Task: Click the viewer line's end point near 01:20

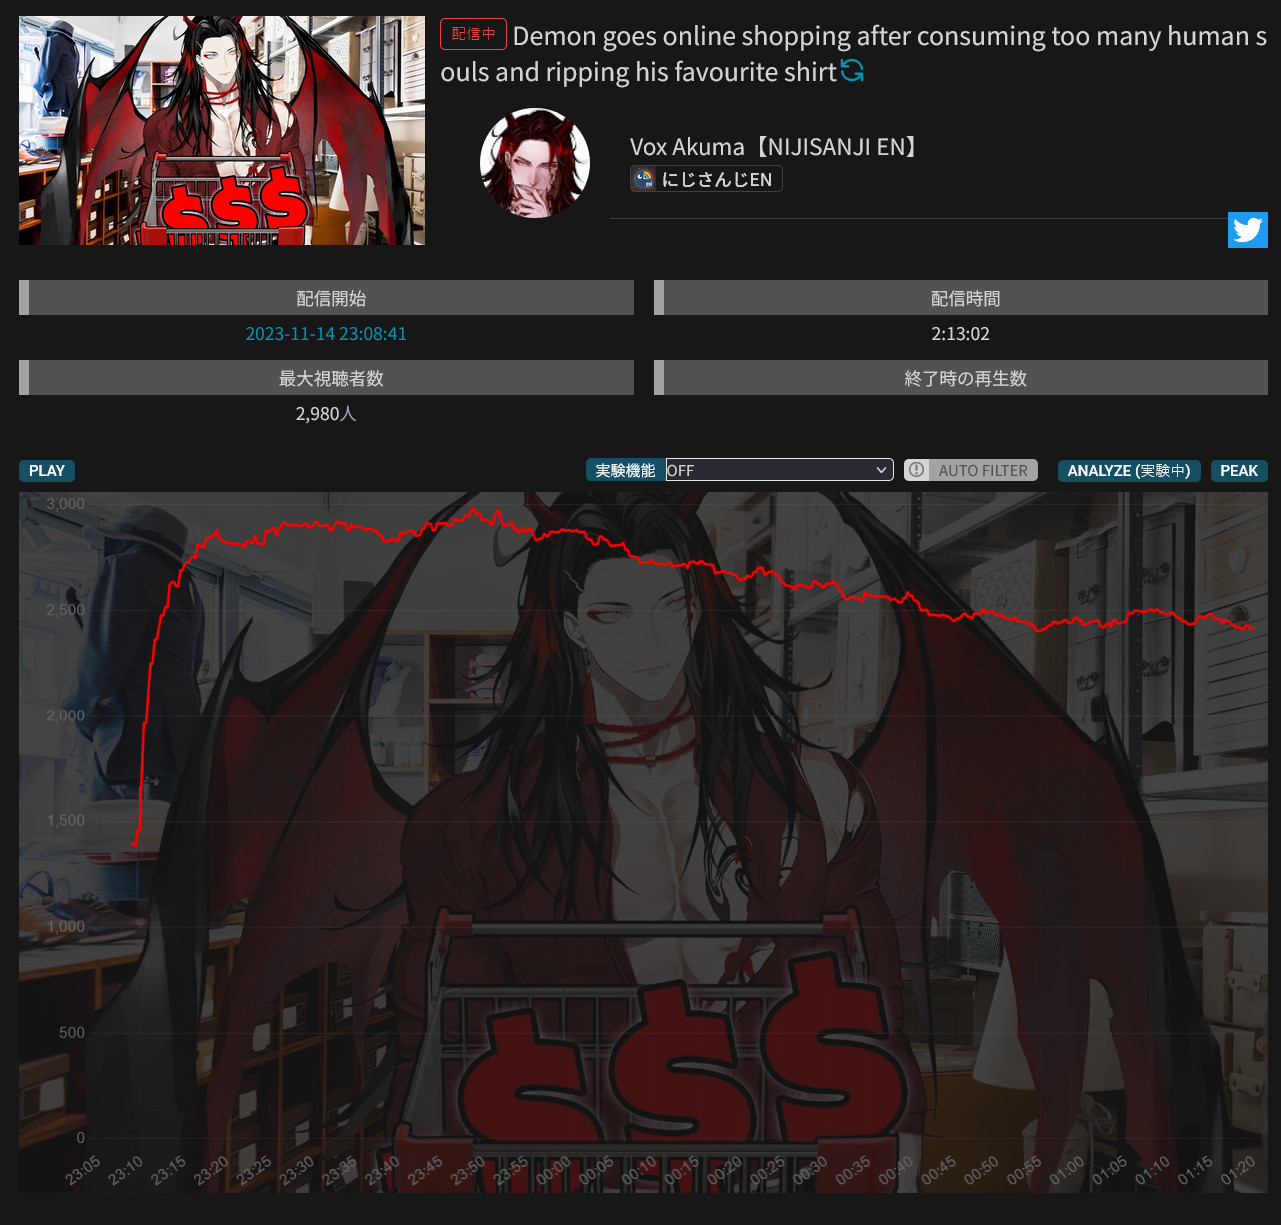Action: [1251, 628]
